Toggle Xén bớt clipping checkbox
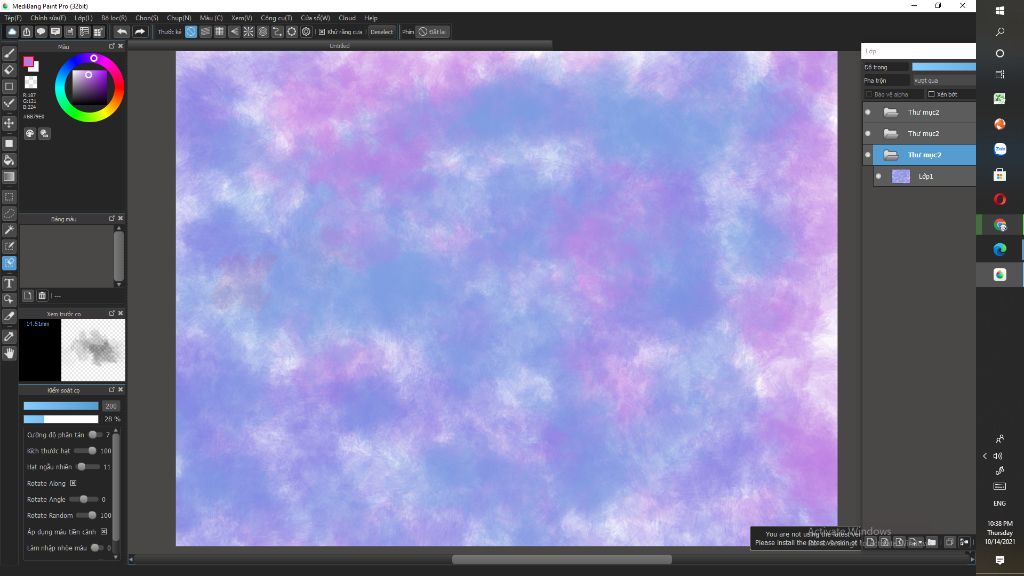1024x576 pixels. click(x=931, y=95)
